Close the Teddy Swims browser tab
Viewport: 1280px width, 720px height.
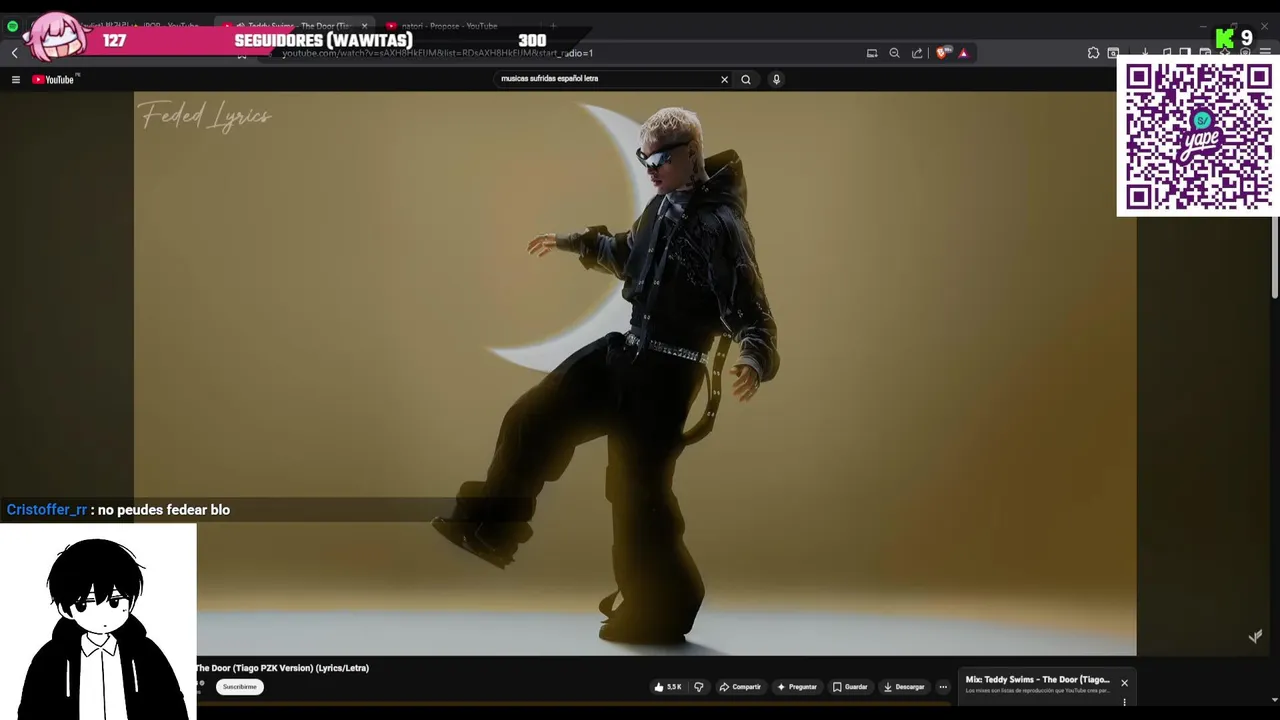pyautogui.click(x=364, y=26)
